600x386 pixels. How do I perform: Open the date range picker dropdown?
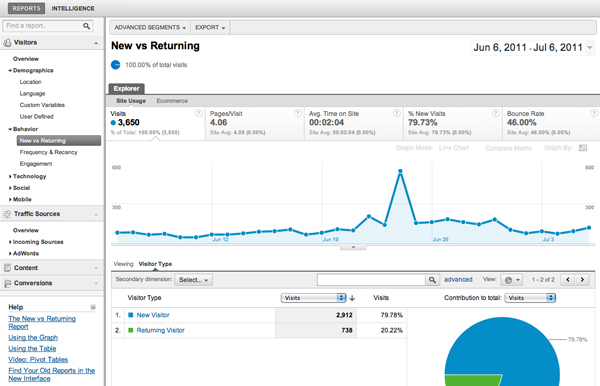click(x=590, y=47)
